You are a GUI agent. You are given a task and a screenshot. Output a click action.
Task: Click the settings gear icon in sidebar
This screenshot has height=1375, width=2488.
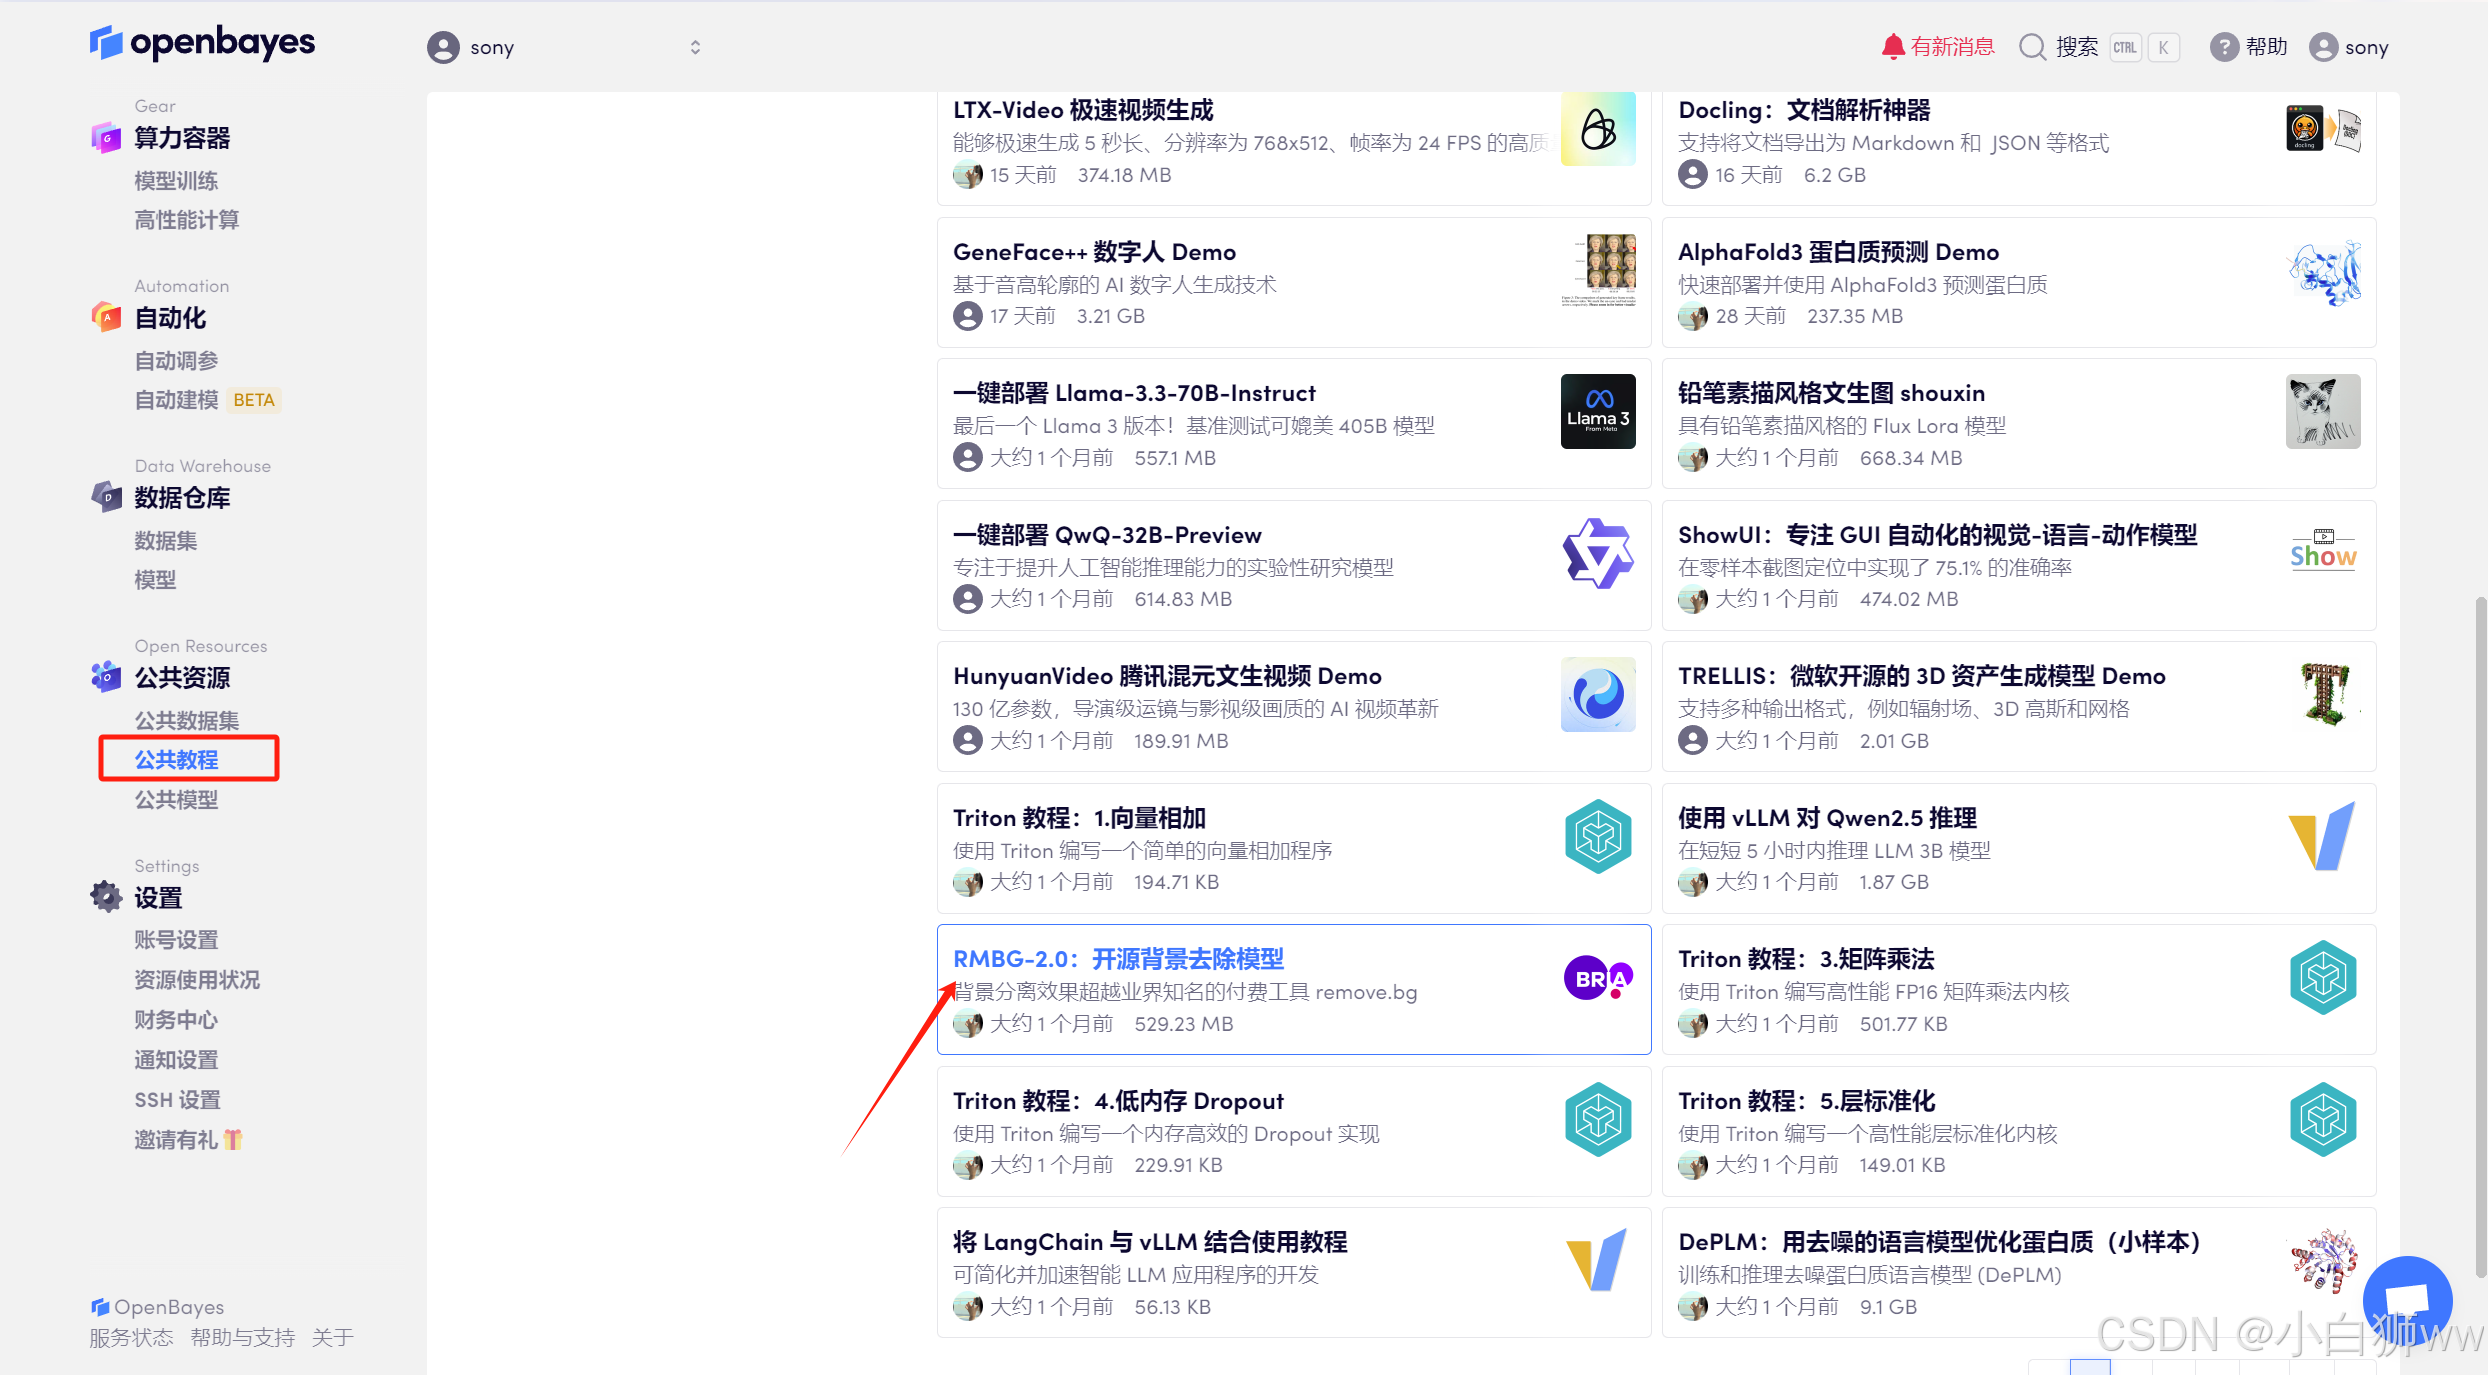pos(106,896)
